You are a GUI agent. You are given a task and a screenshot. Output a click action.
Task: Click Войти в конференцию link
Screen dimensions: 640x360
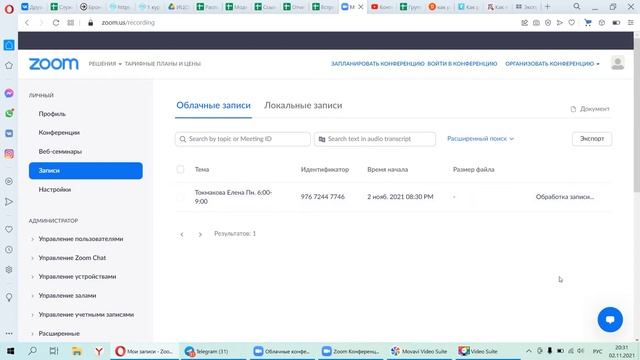[462, 64]
